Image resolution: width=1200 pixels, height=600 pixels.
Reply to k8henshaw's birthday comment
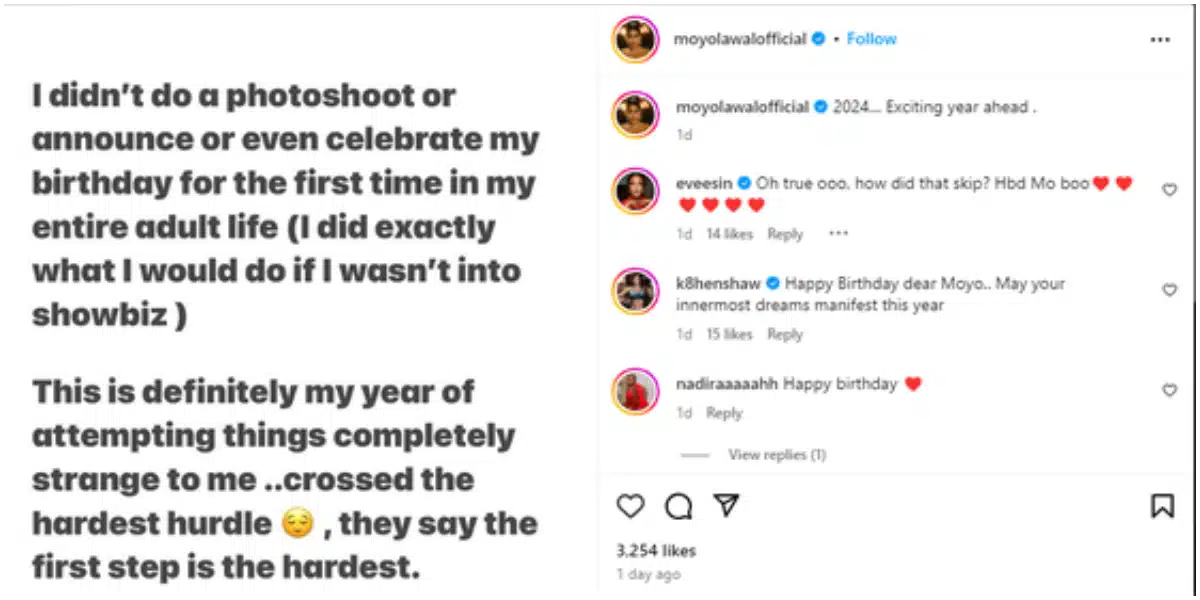point(785,334)
